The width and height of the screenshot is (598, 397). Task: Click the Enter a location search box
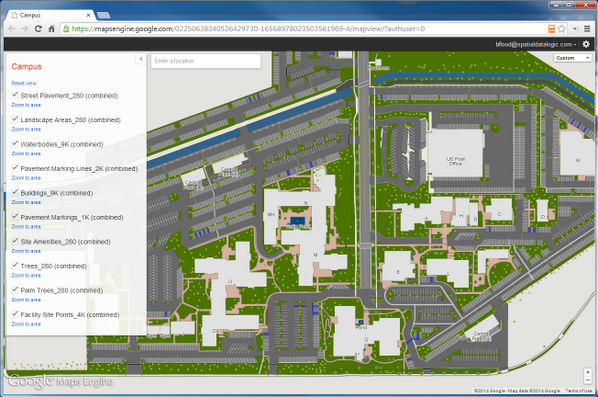[x=206, y=61]
